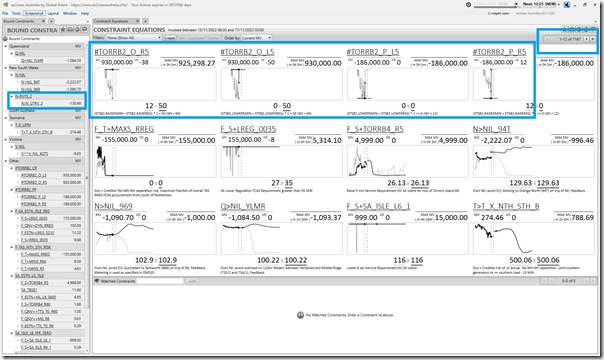Collapse the Queensland region group
The width and height of the screenshot is (604, 360).
[6, 46]
